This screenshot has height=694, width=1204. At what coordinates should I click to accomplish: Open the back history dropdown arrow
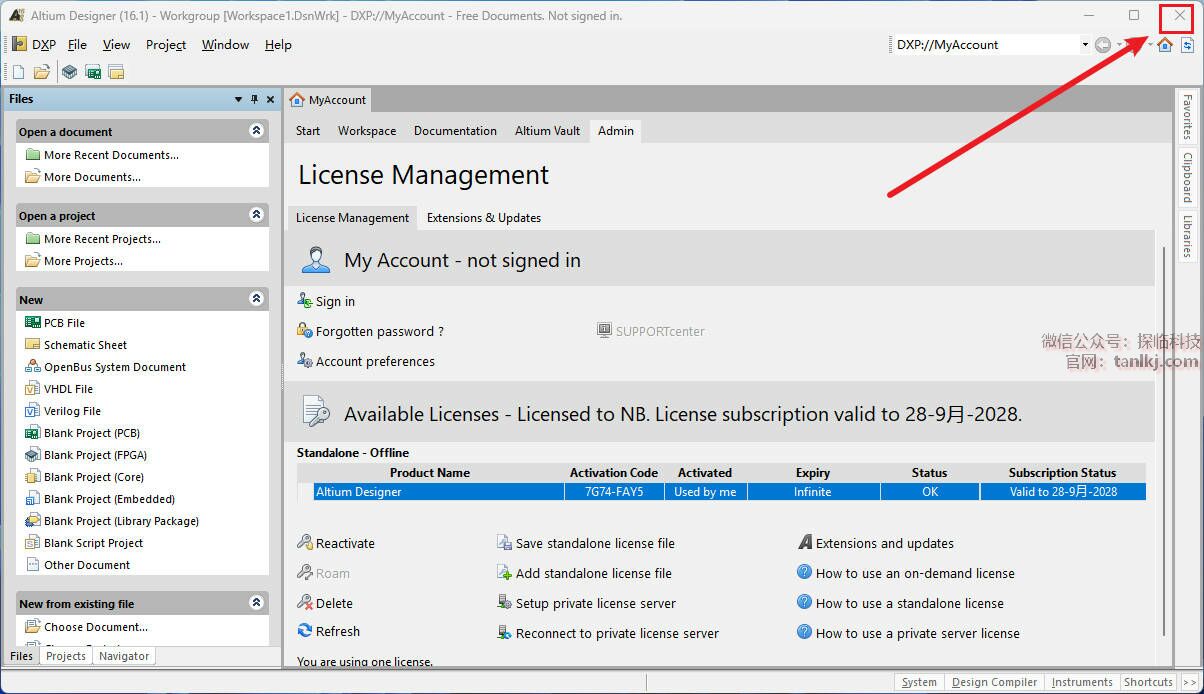pyautogui.click(x=1120, y=44)
